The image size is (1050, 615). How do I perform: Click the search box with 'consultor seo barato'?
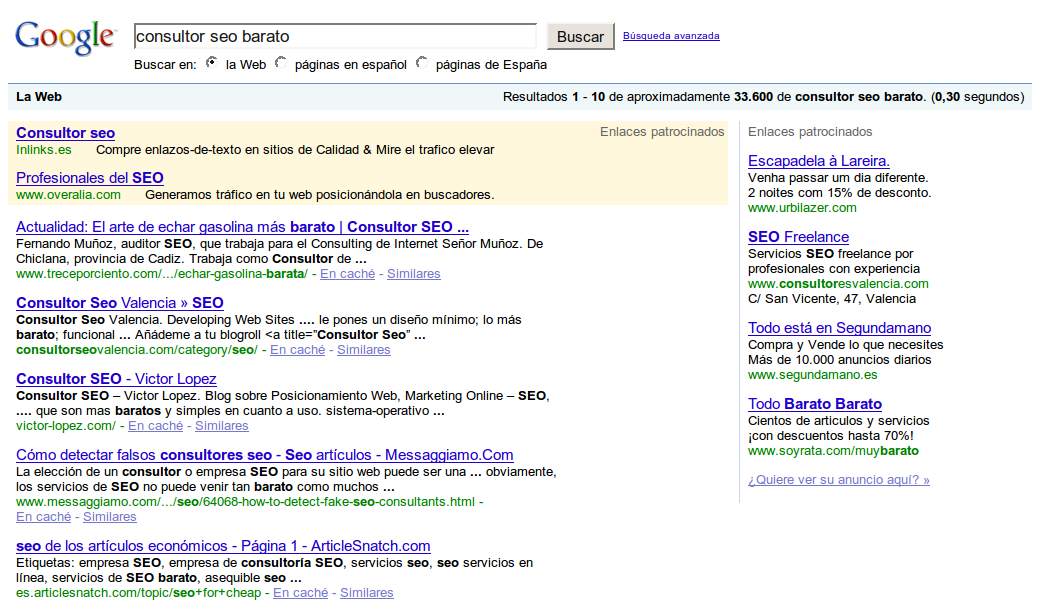tap(335, 37)
